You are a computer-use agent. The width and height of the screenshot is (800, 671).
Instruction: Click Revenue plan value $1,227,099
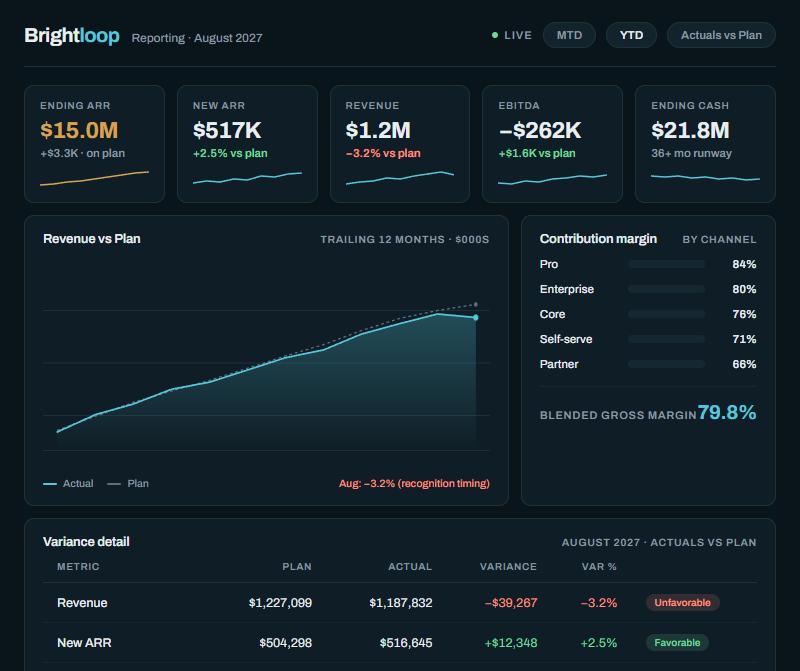pyautogui.click(x=280, y=603)
